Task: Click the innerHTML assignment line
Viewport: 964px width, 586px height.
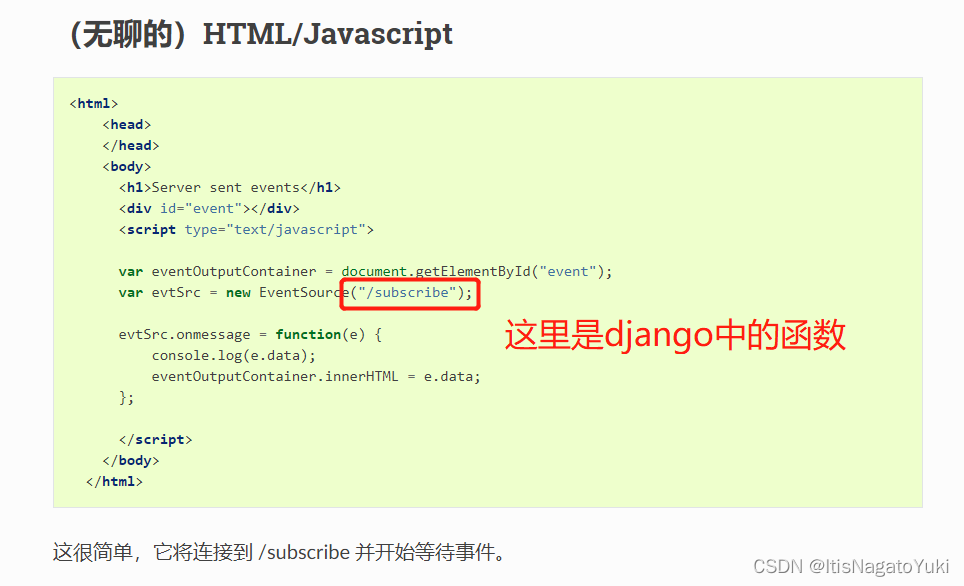Action: (x=315, y=376)
